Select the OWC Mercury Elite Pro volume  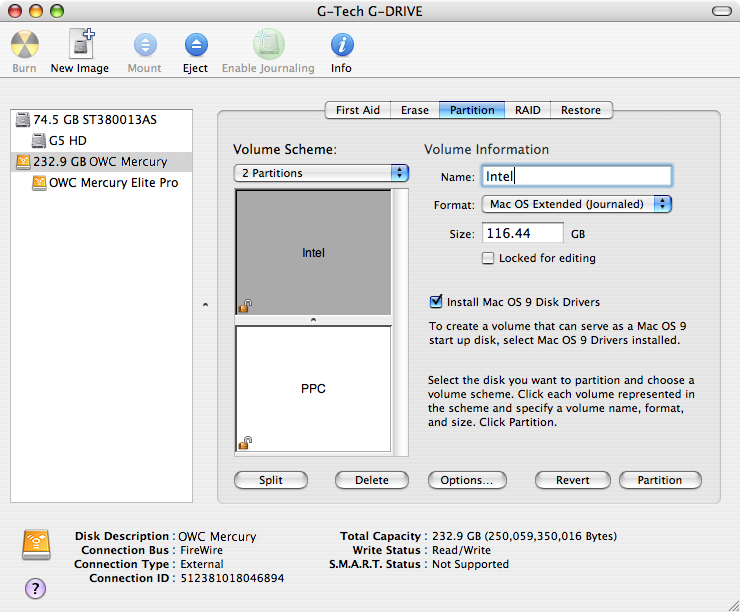tap(101, 183)
